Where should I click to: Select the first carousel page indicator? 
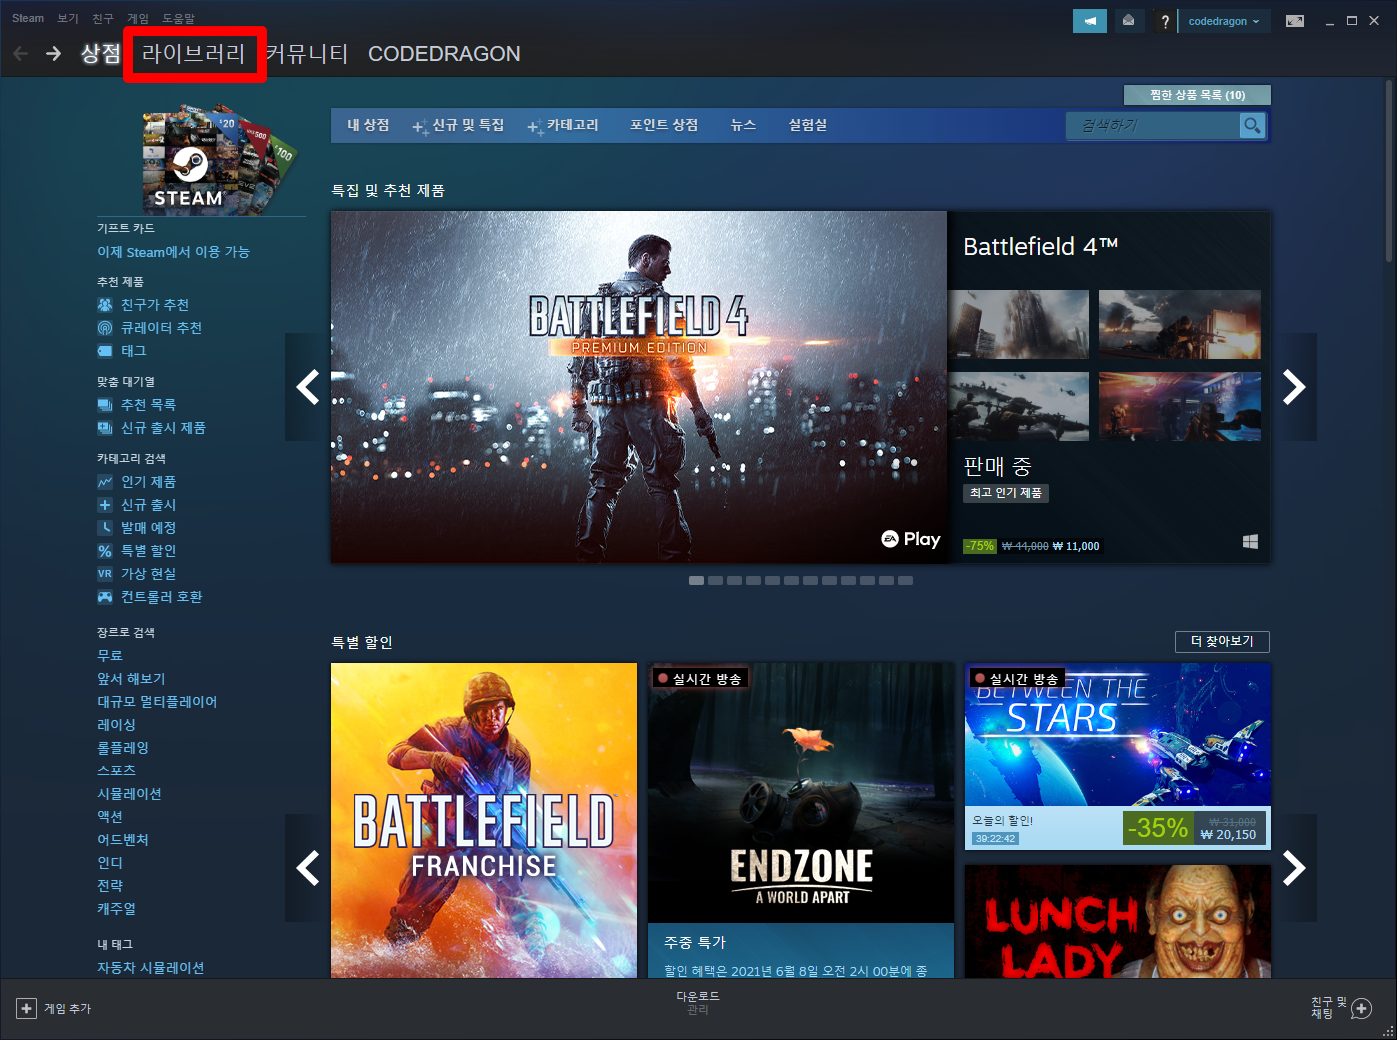pyautogui.click(x=696, y=580)
